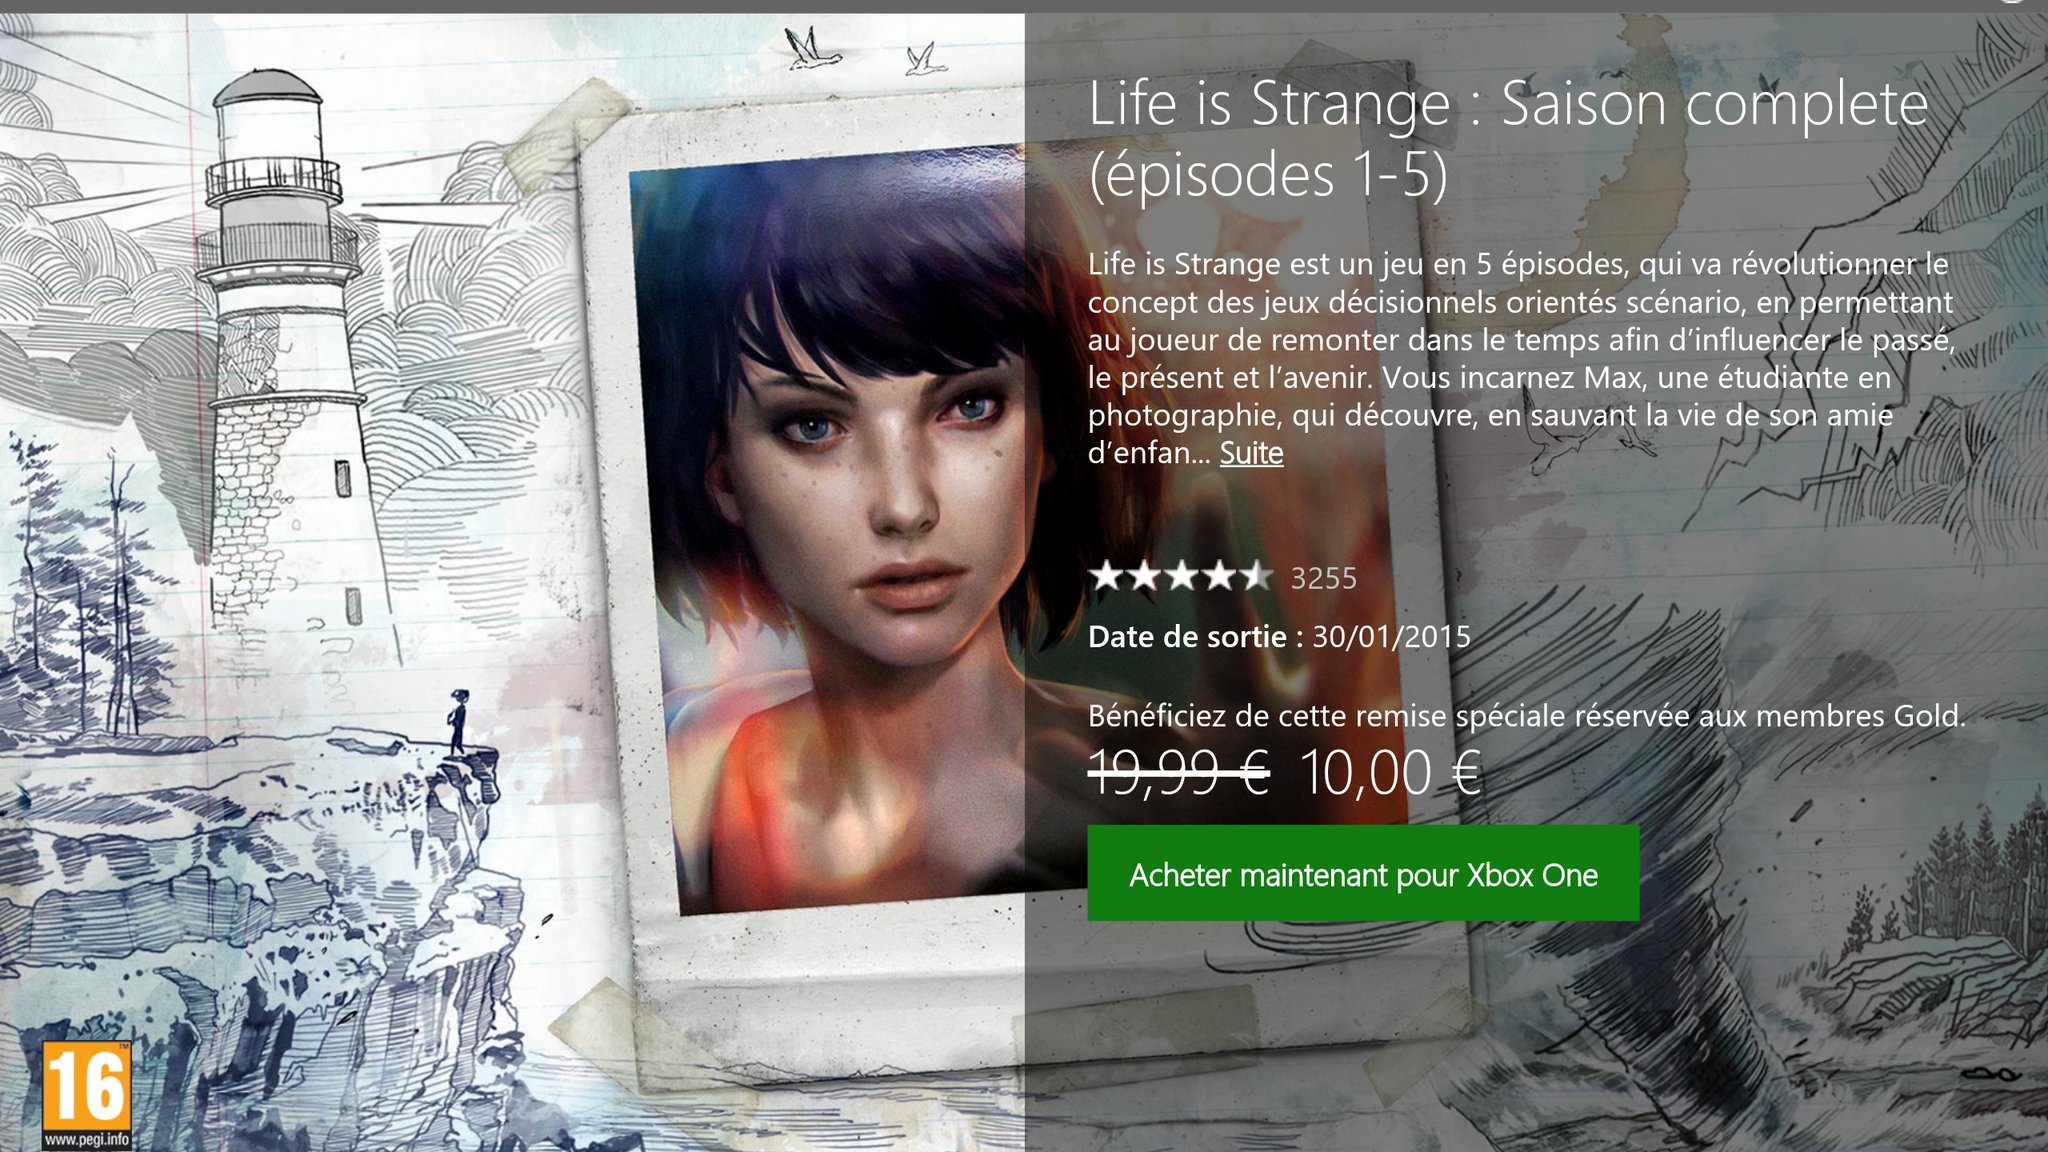Click the discounted 10,00 € price

pyautogui.click(x=1391, y=772)
